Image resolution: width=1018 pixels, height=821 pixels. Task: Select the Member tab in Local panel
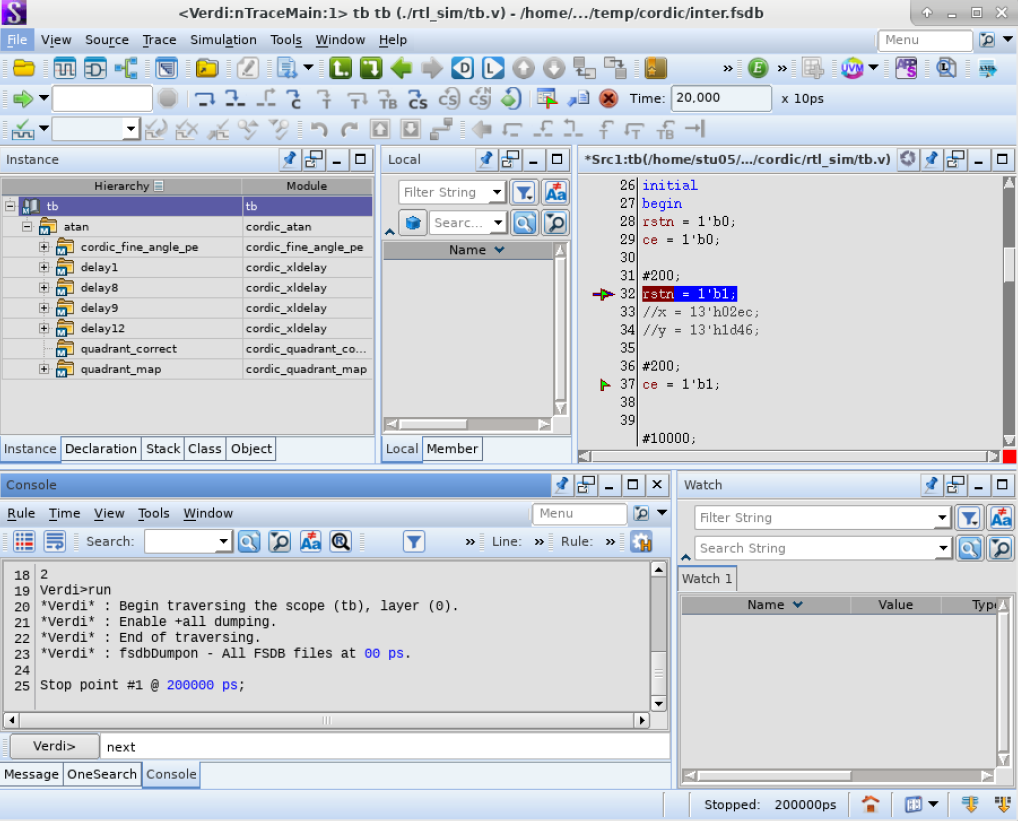(x=452, y=448)
